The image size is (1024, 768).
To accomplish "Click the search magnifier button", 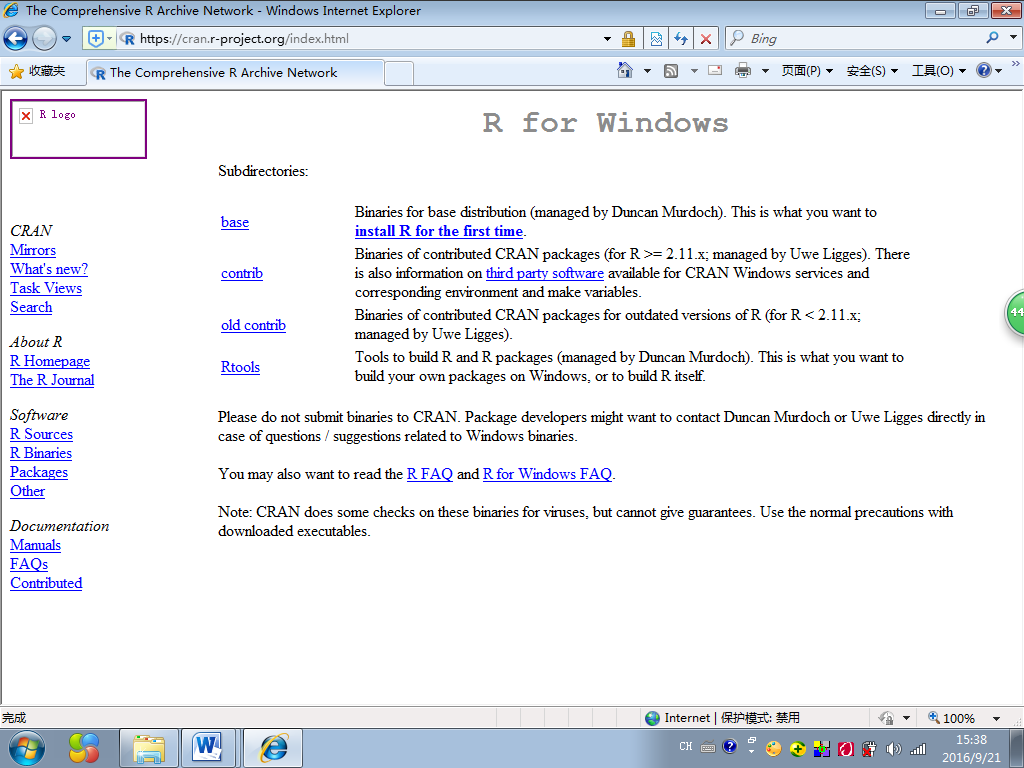I will pos(993,38).
